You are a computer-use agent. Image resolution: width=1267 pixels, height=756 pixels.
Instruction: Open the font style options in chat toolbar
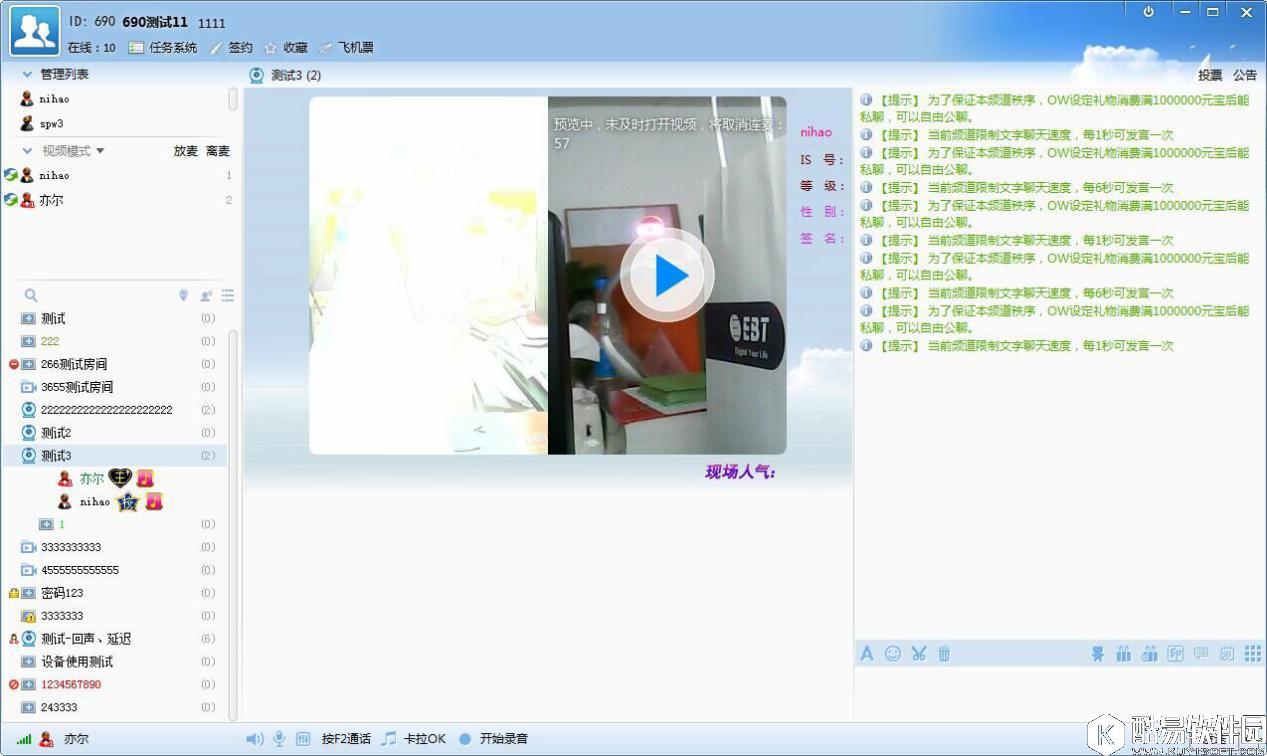coord(866,653)
